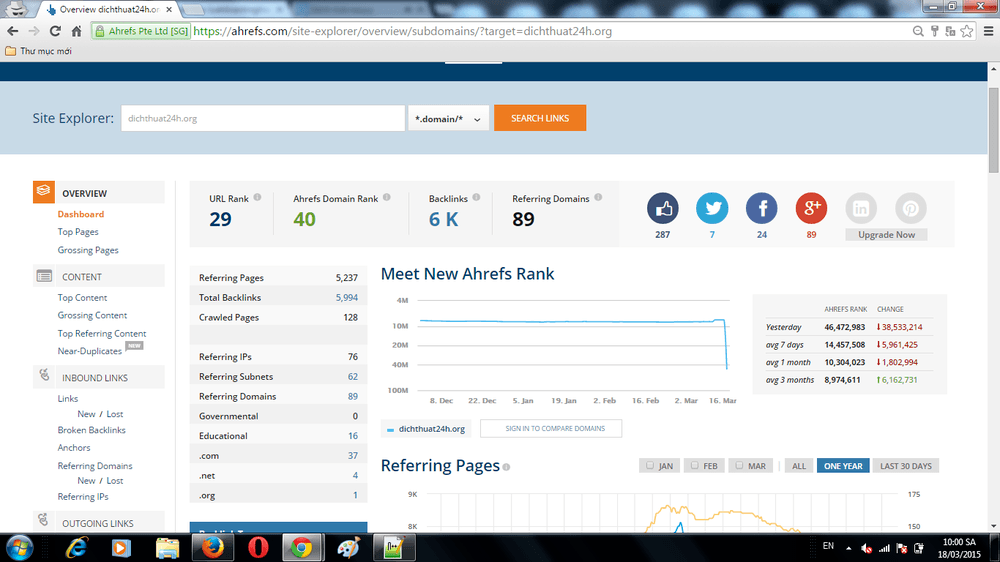The width and height of the screenshot is (1000, 562).
Task: Open the *.domain/* mode dropdown
Action: pyautogui.click(x=448, y=118)
